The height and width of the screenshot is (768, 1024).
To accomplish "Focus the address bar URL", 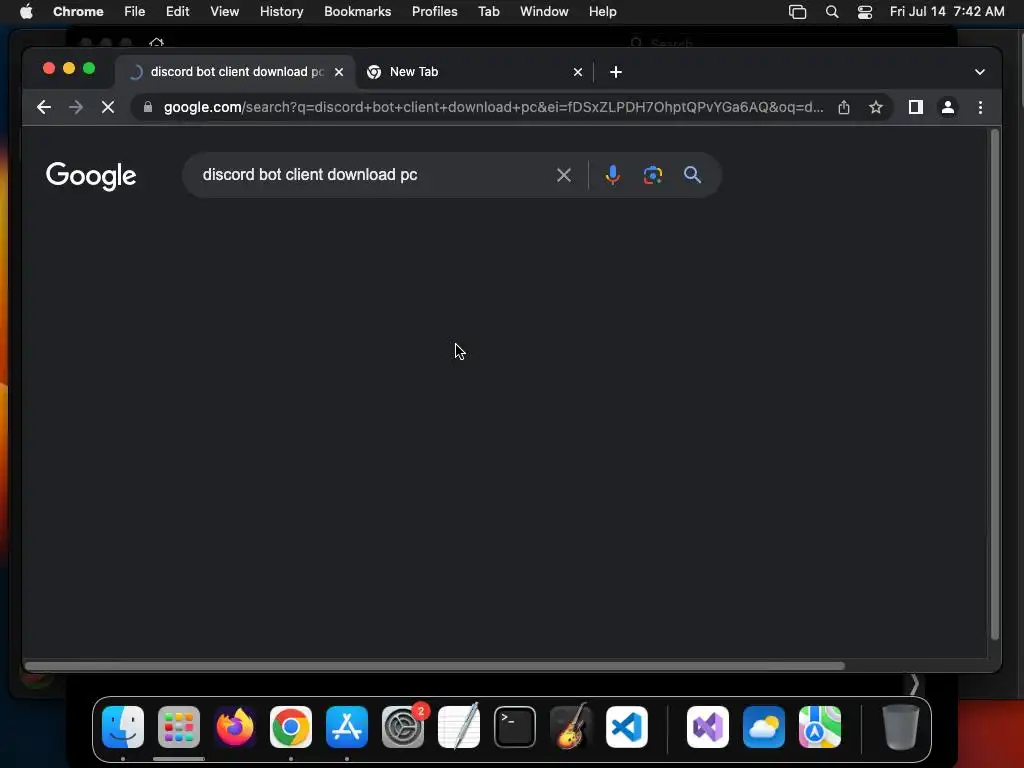I will [x=493, y=107].
